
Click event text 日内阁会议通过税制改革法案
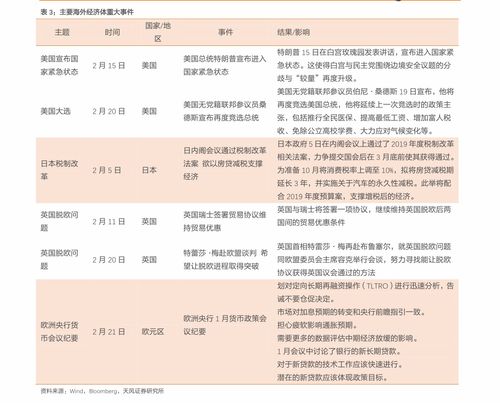coord(225,163)
